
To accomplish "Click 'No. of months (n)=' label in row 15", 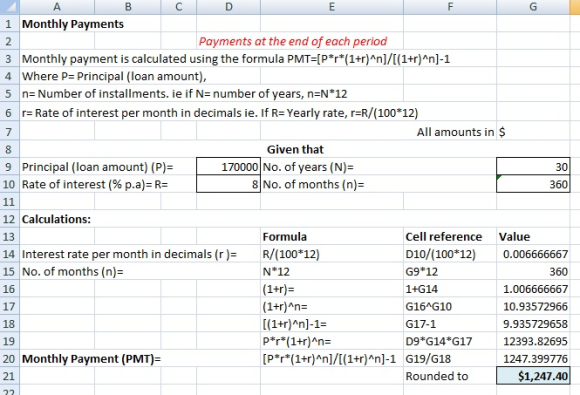I will [x=72, y=272].
